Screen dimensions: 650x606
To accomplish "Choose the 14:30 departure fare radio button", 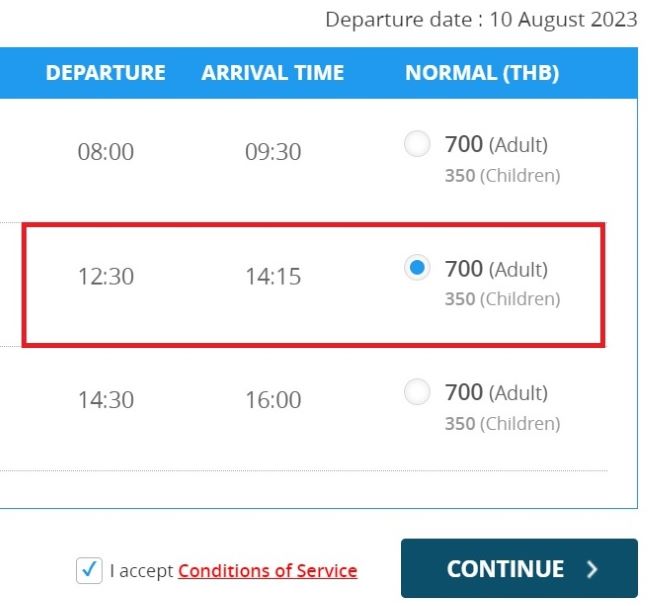I will [417, 391].
